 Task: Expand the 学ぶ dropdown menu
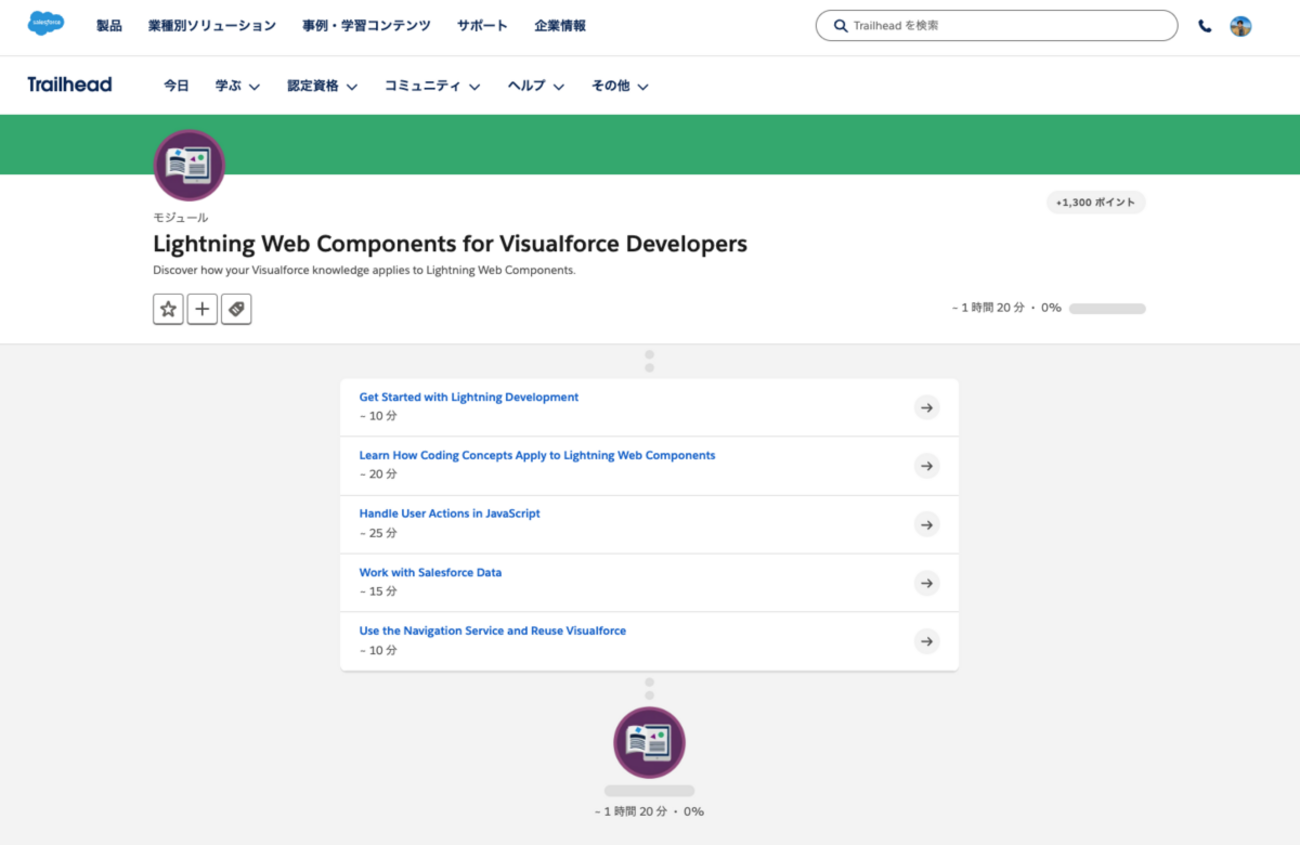pos(237,86)
